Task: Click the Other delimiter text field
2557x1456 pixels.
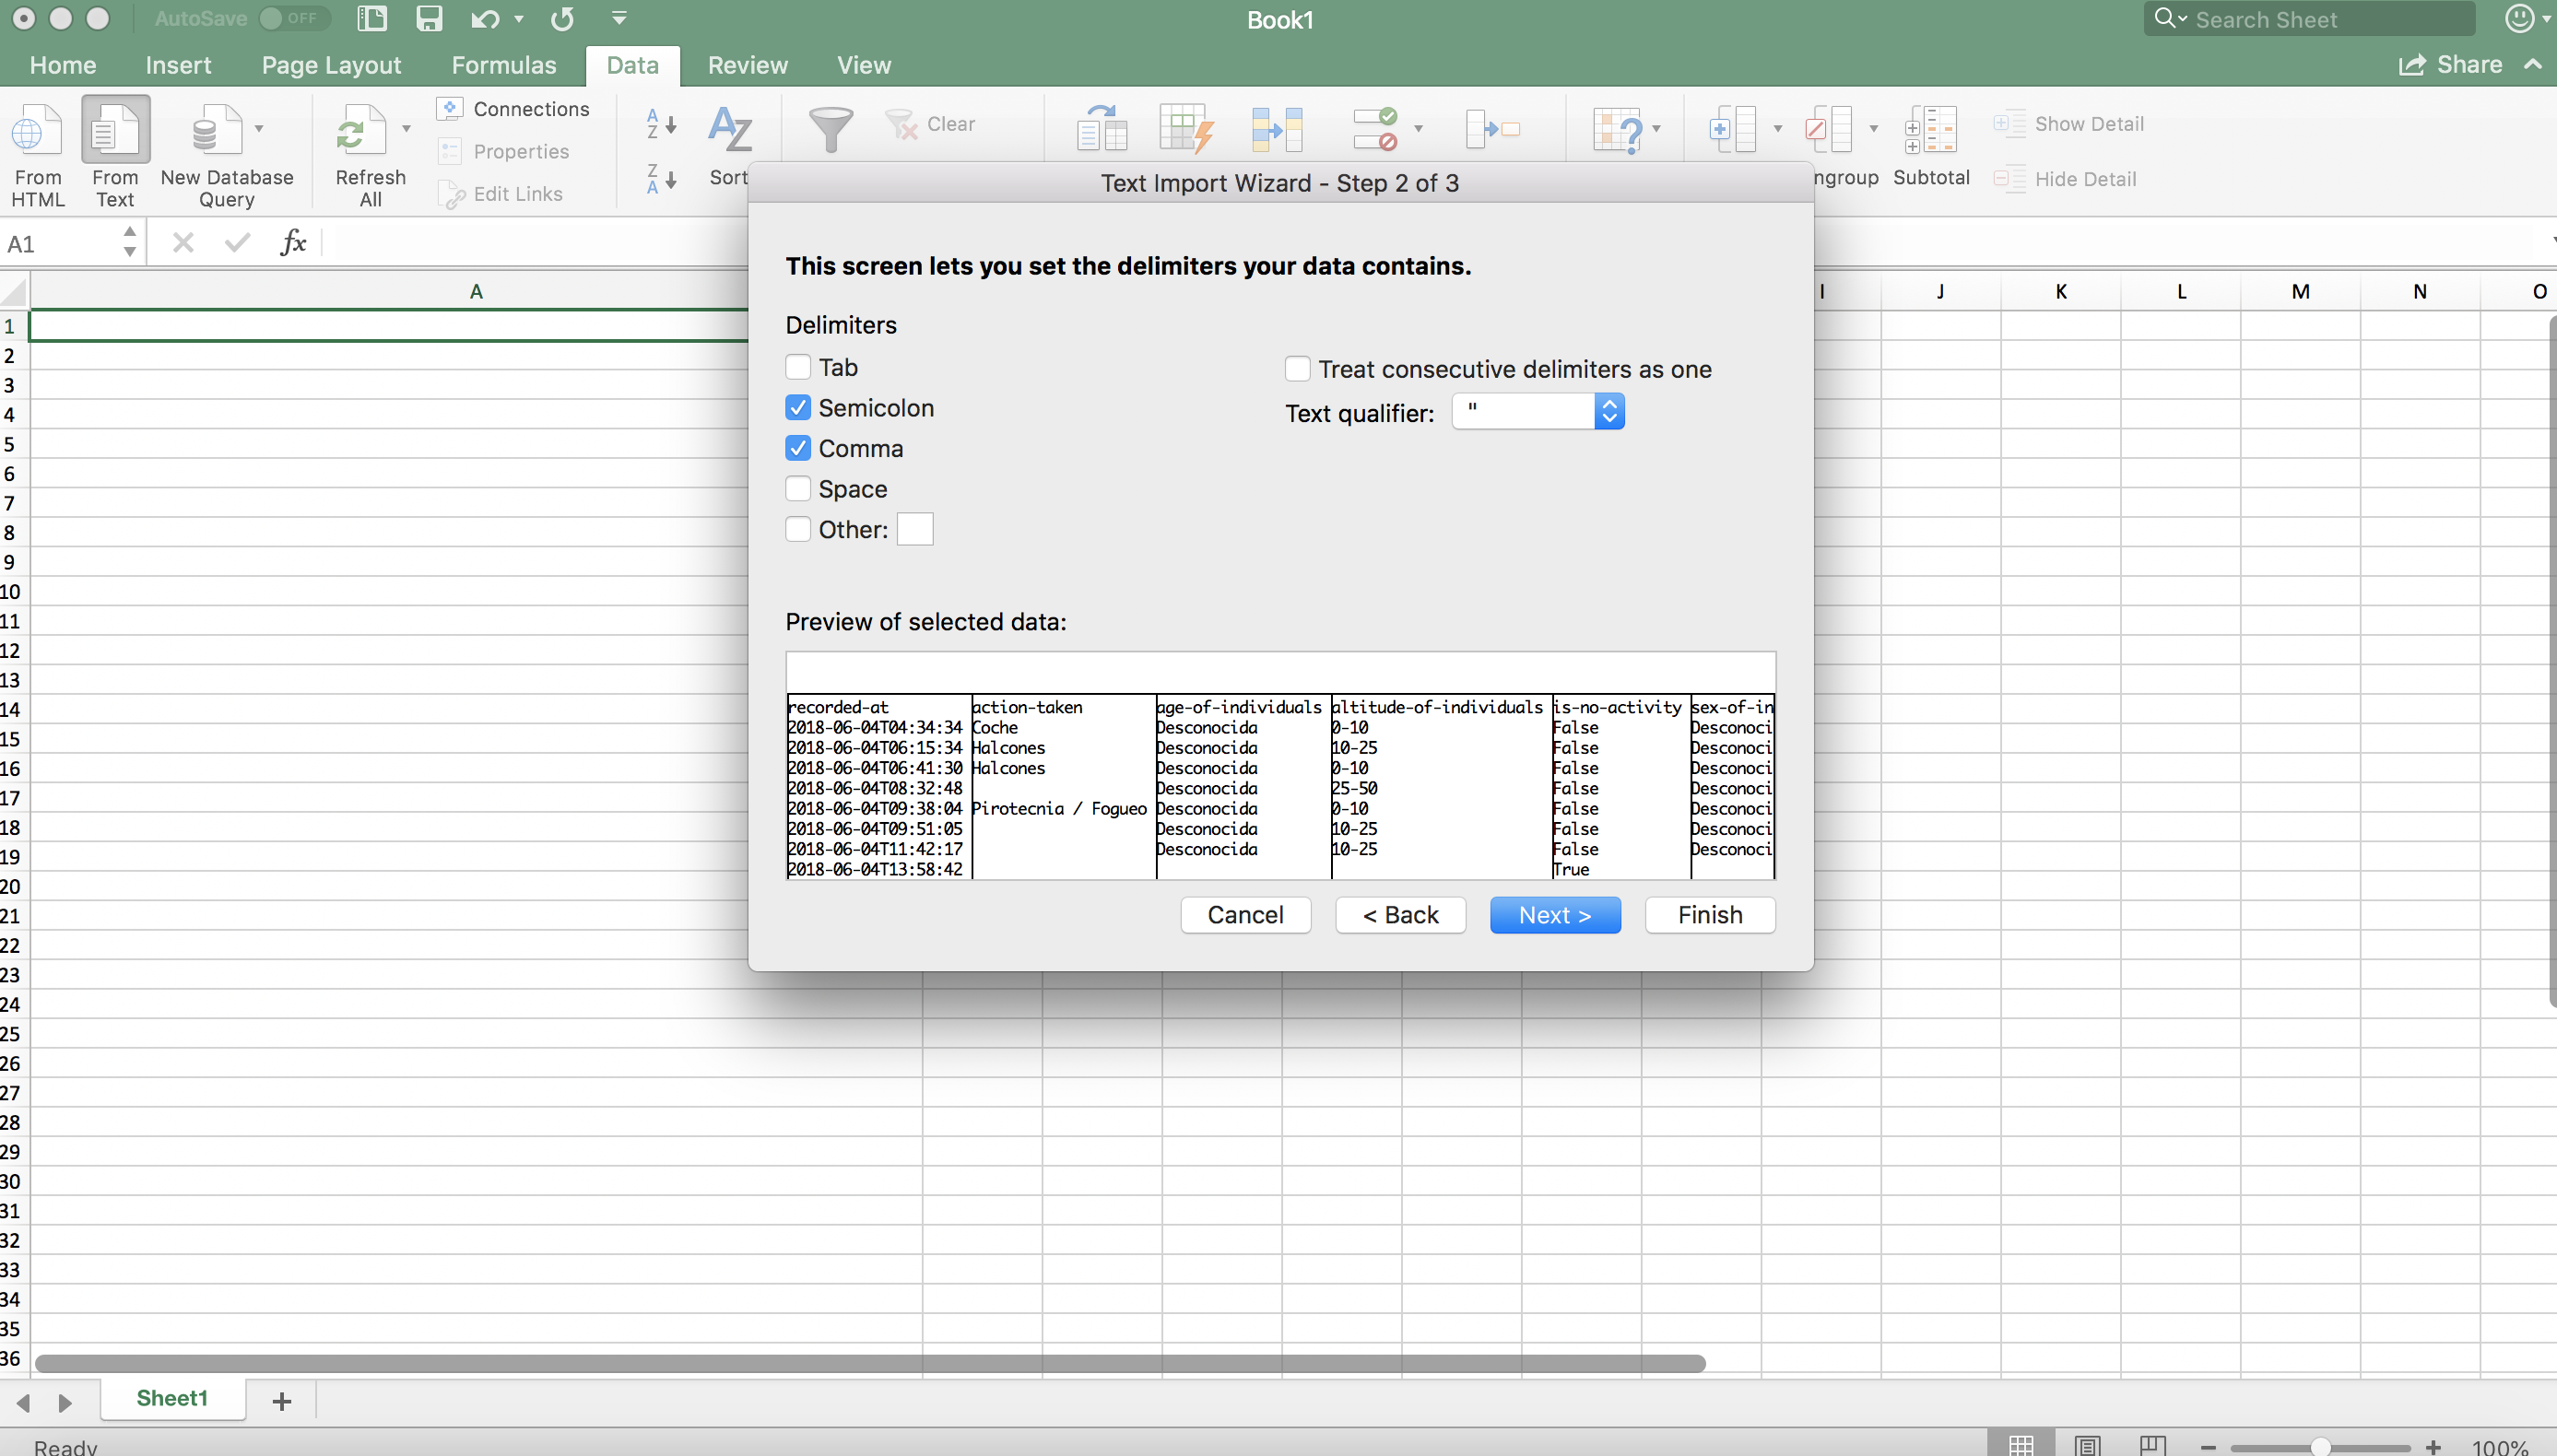Action: click(x=915, y=530)
